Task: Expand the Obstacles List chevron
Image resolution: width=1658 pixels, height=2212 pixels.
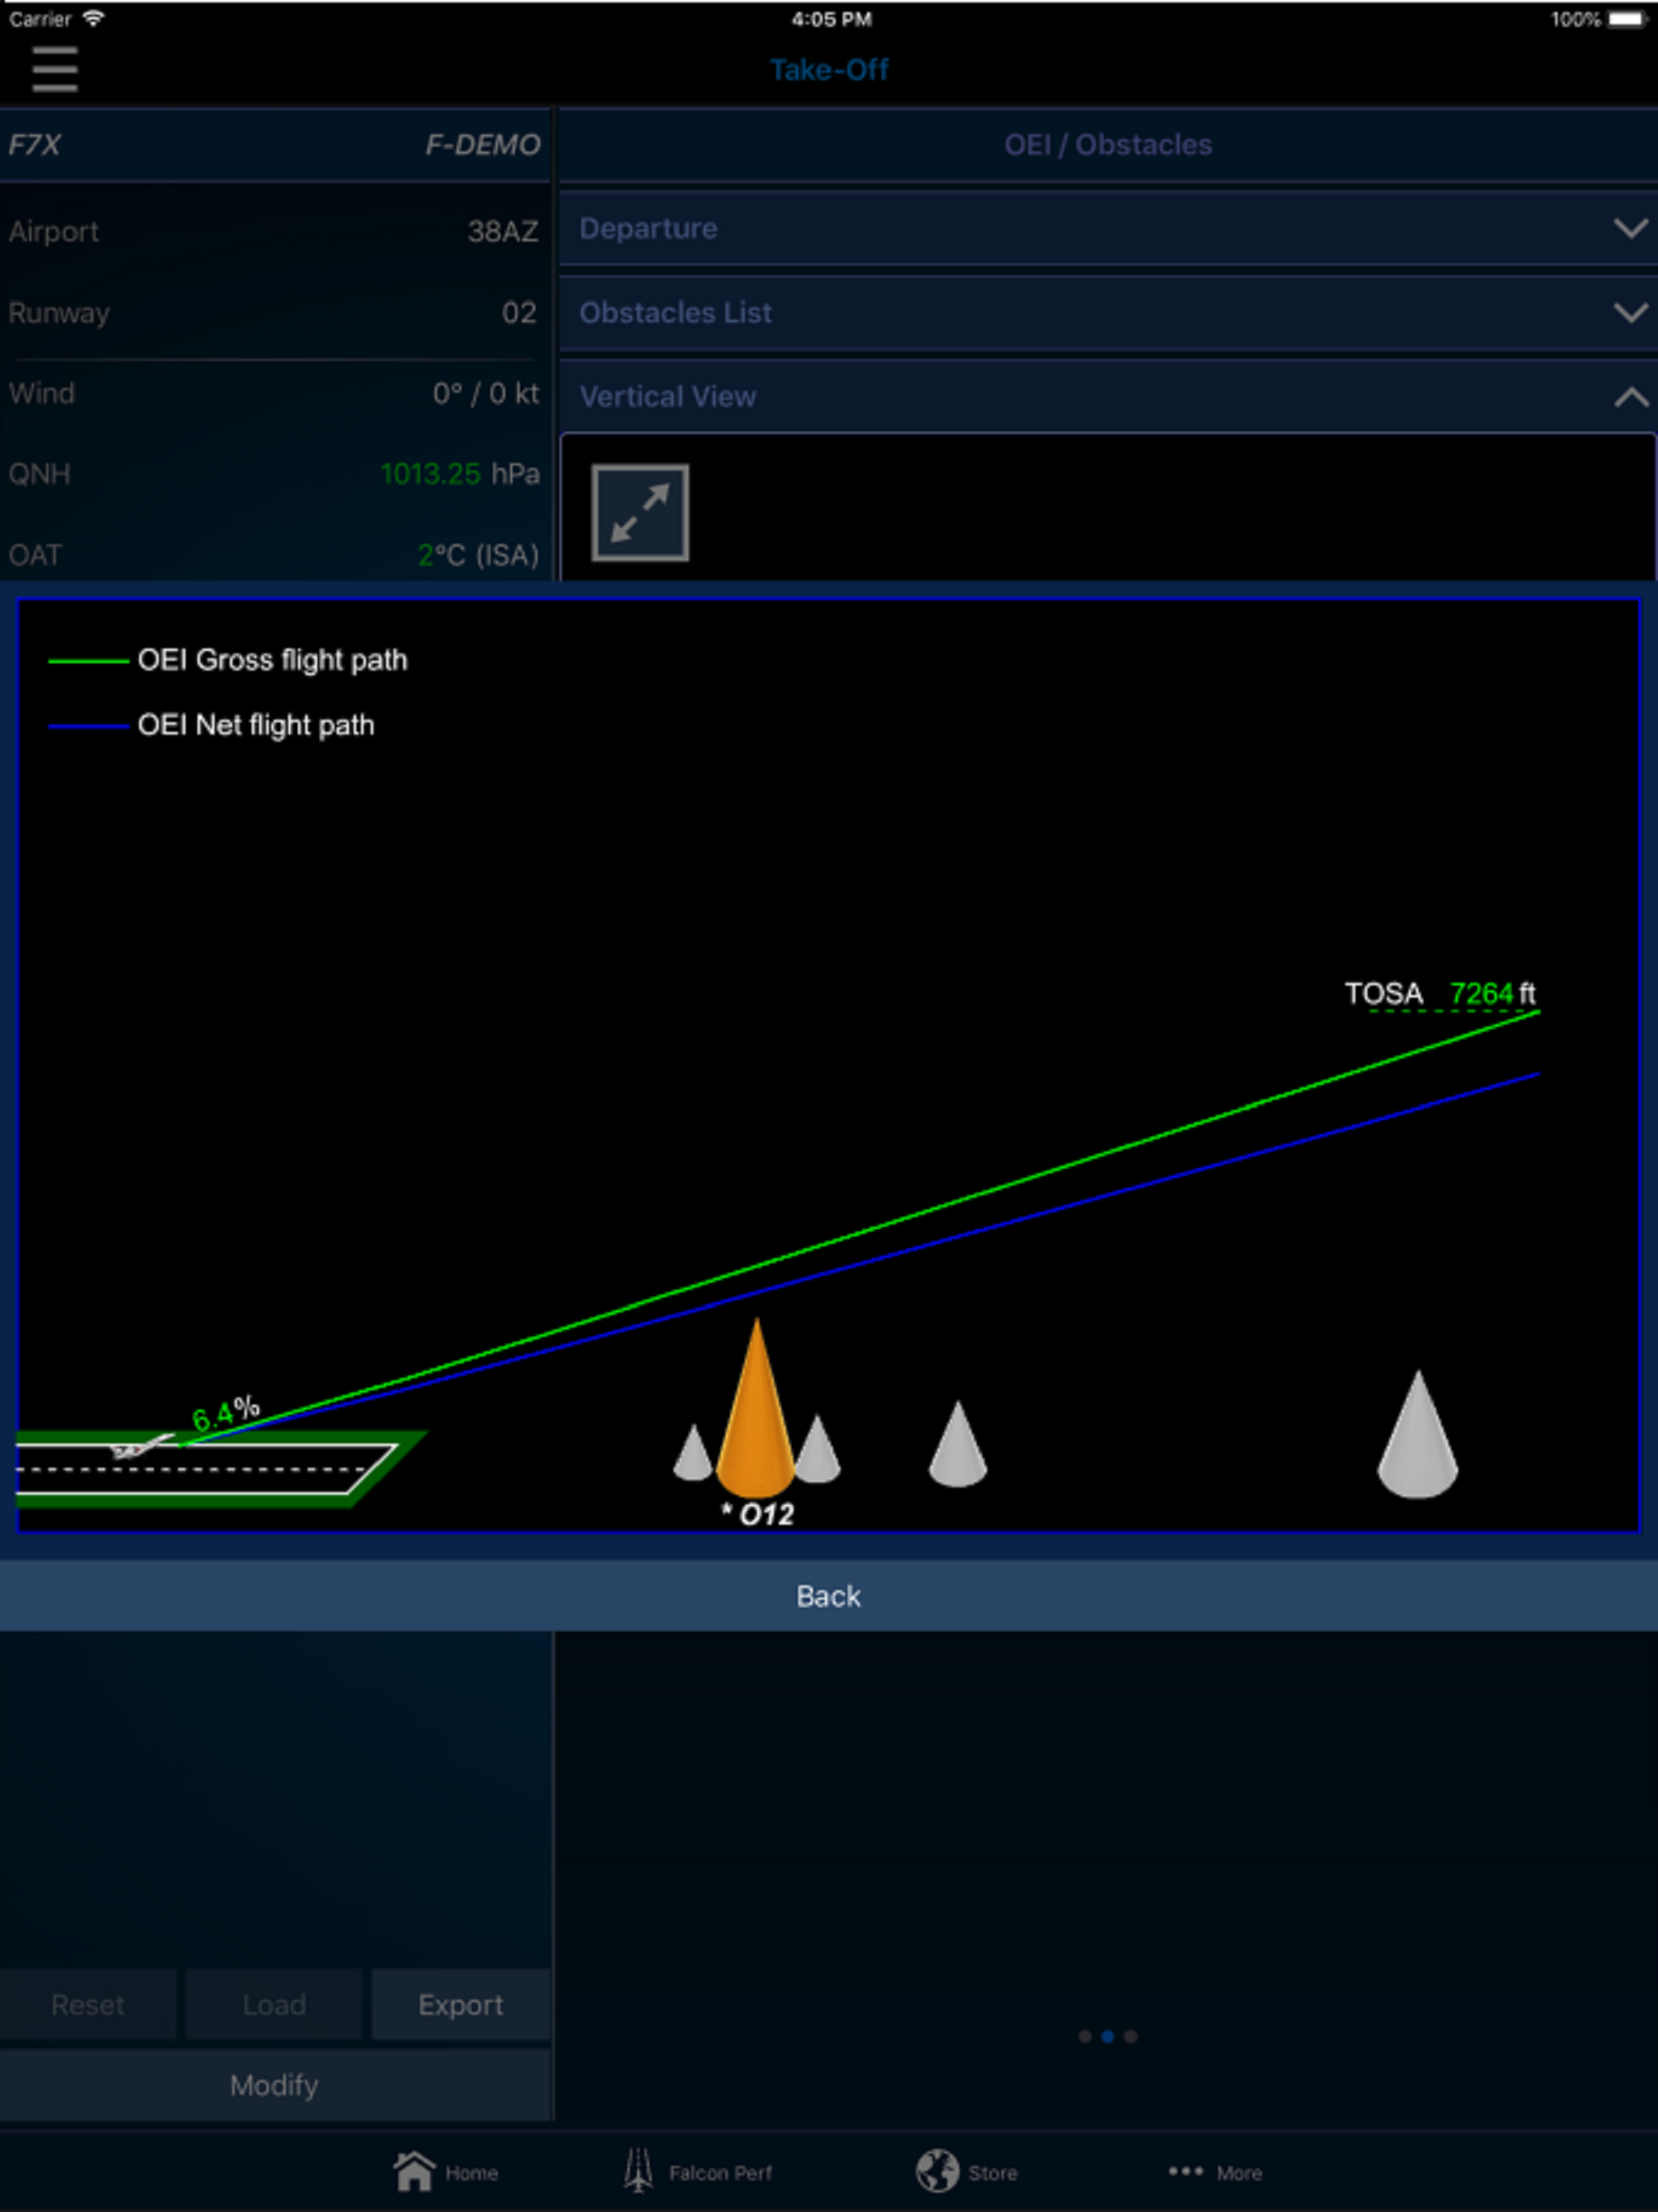Action: click(x=1630, y=313)
